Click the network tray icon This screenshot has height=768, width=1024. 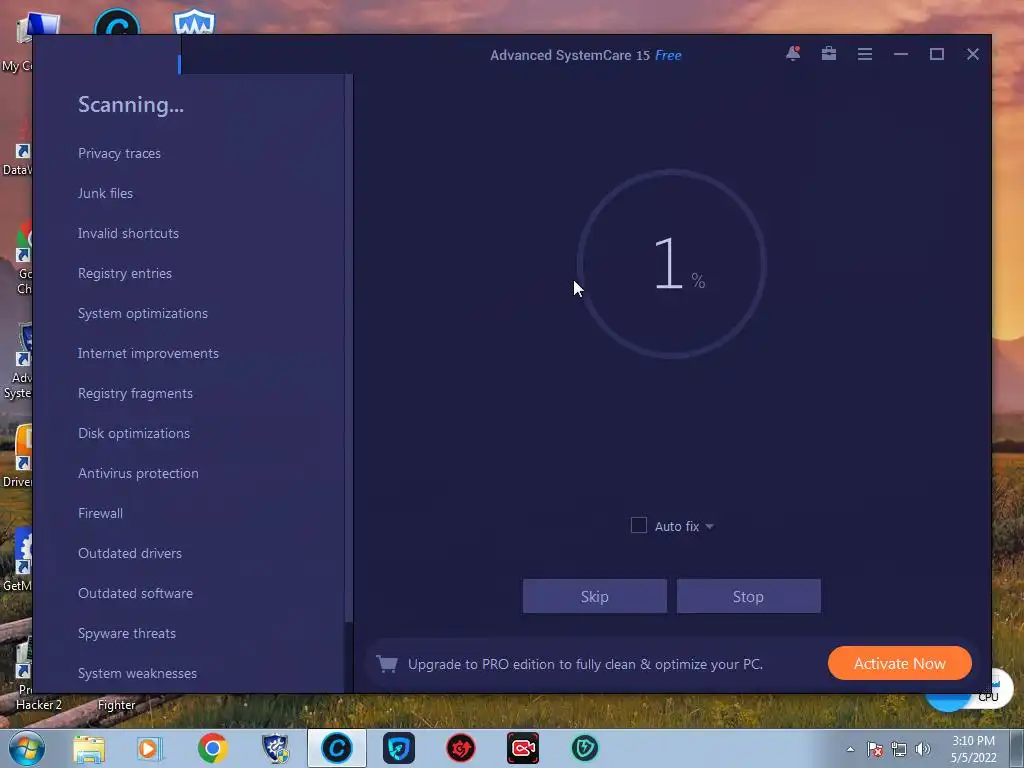tap(899, 749)
